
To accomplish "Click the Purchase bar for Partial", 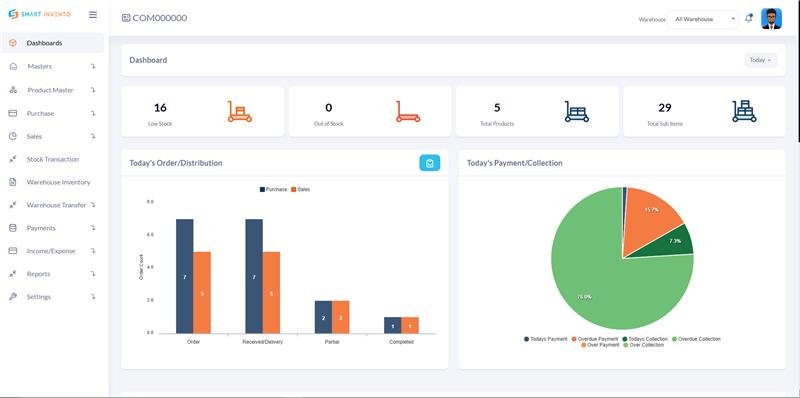I will (x=323, y=317).
